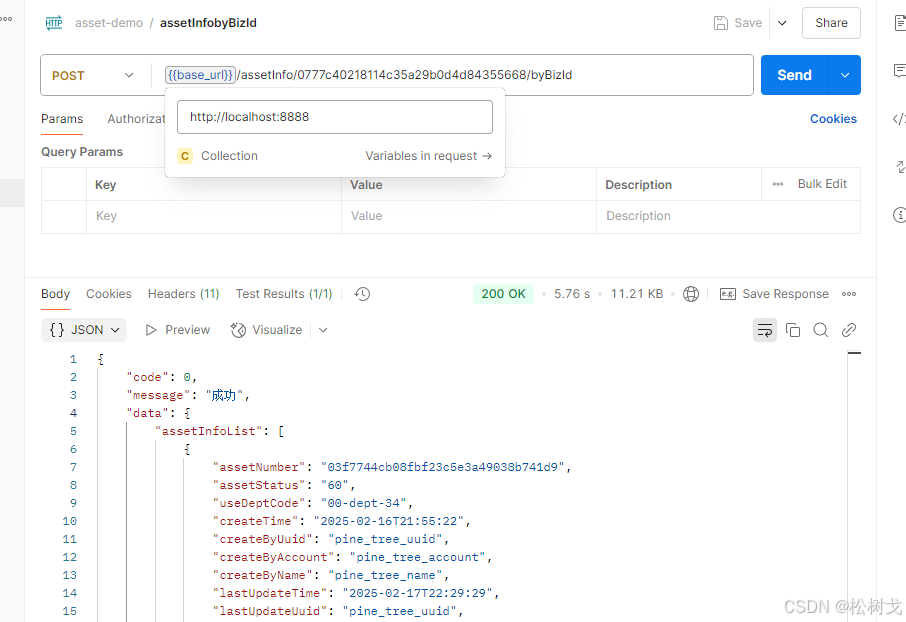Screen dimensions: 906x622
Task: Click the Save floppy disk icon
Action: tap(721, 23)
